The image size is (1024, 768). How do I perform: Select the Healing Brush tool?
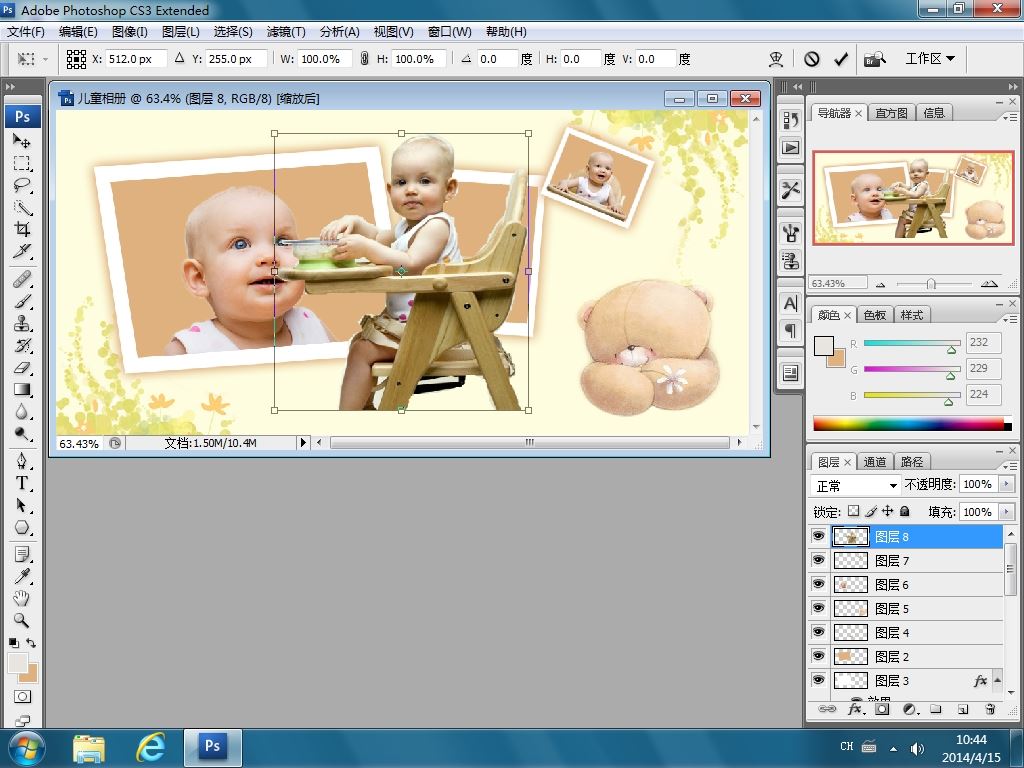click(x=22, y=280)
